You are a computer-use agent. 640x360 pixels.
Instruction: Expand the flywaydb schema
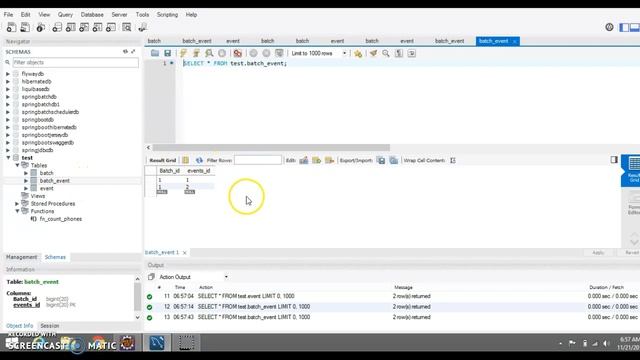pos(8,74)
